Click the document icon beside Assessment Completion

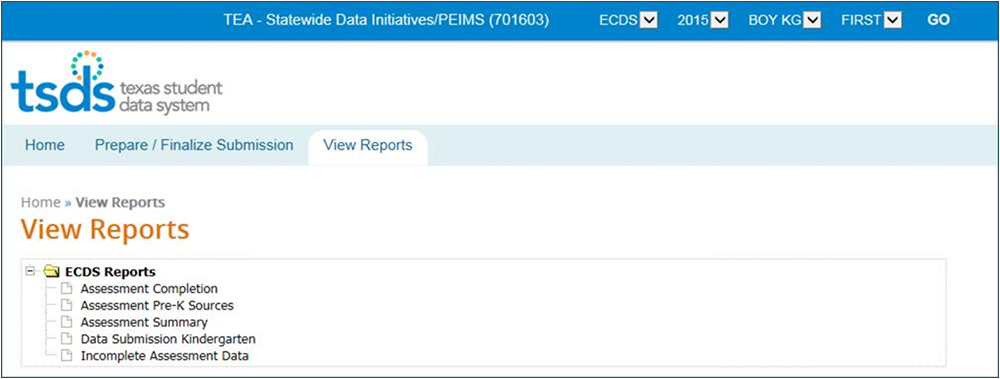66,288
